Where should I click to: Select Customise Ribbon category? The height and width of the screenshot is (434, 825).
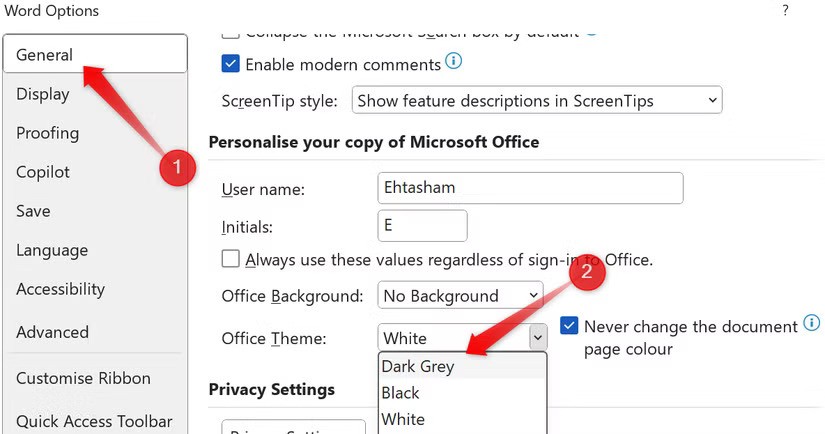tap(83, 378)
